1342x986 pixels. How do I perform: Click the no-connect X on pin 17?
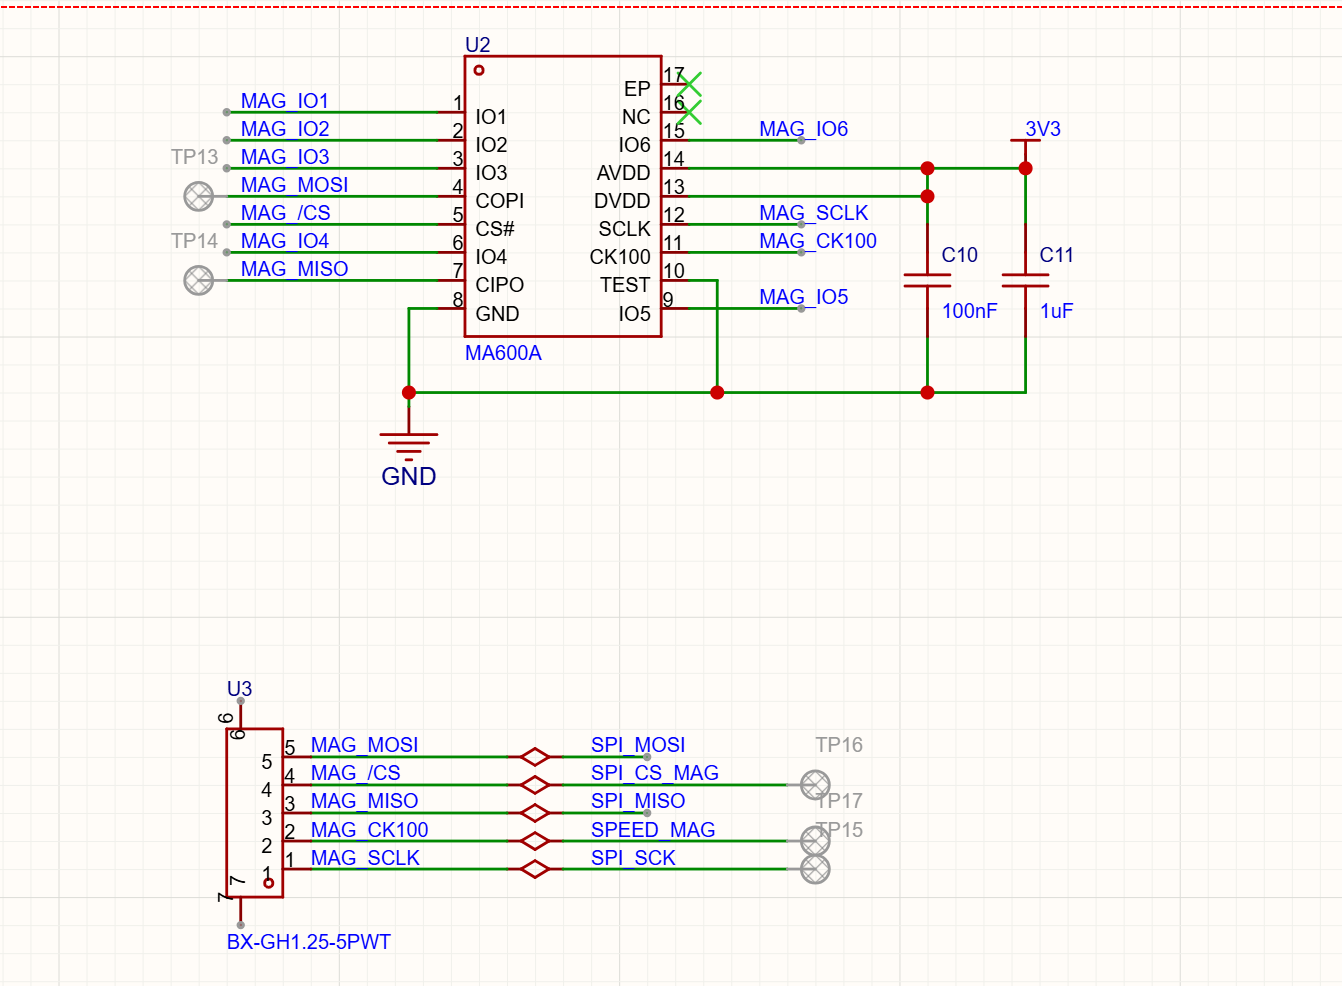[689, 84]
